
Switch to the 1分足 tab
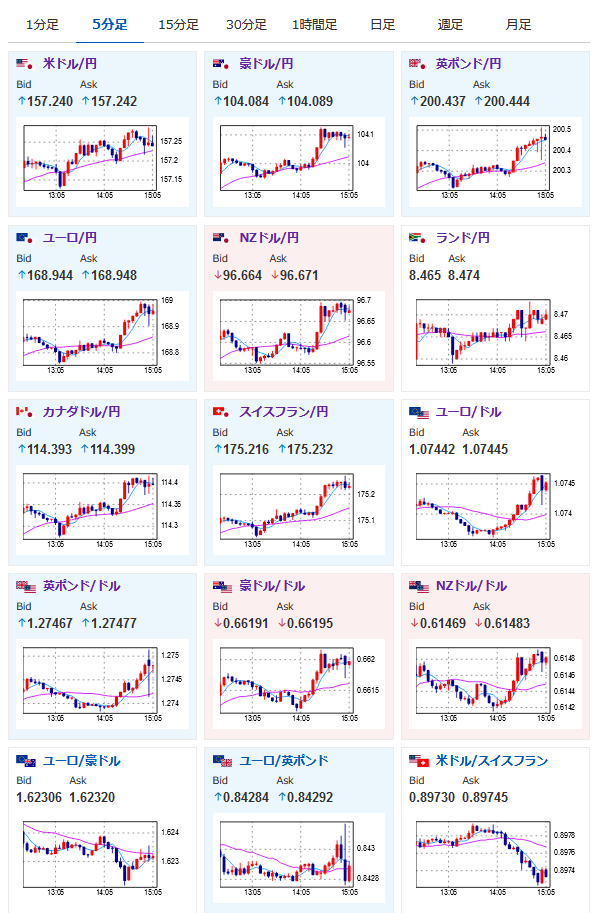43,24
